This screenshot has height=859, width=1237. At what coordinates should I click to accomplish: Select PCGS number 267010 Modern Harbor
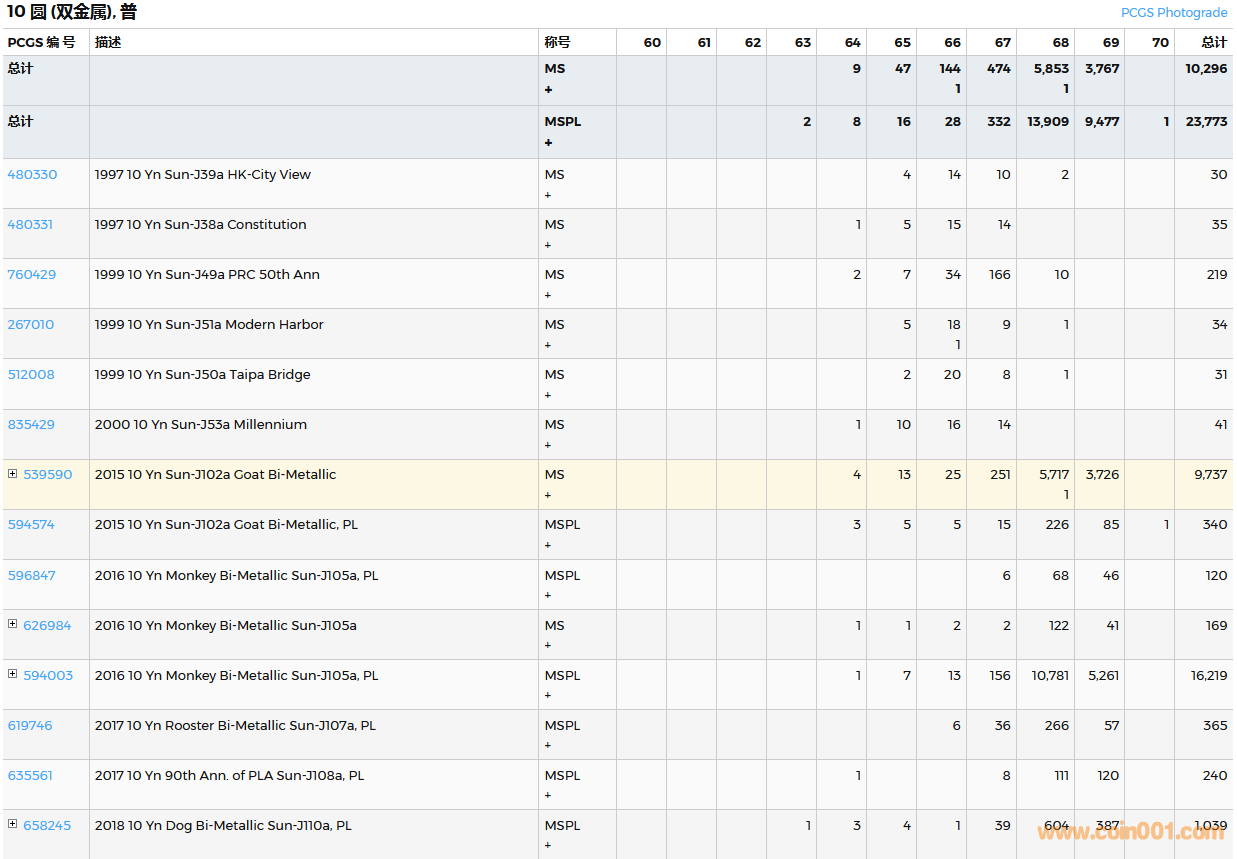point(31,324)
